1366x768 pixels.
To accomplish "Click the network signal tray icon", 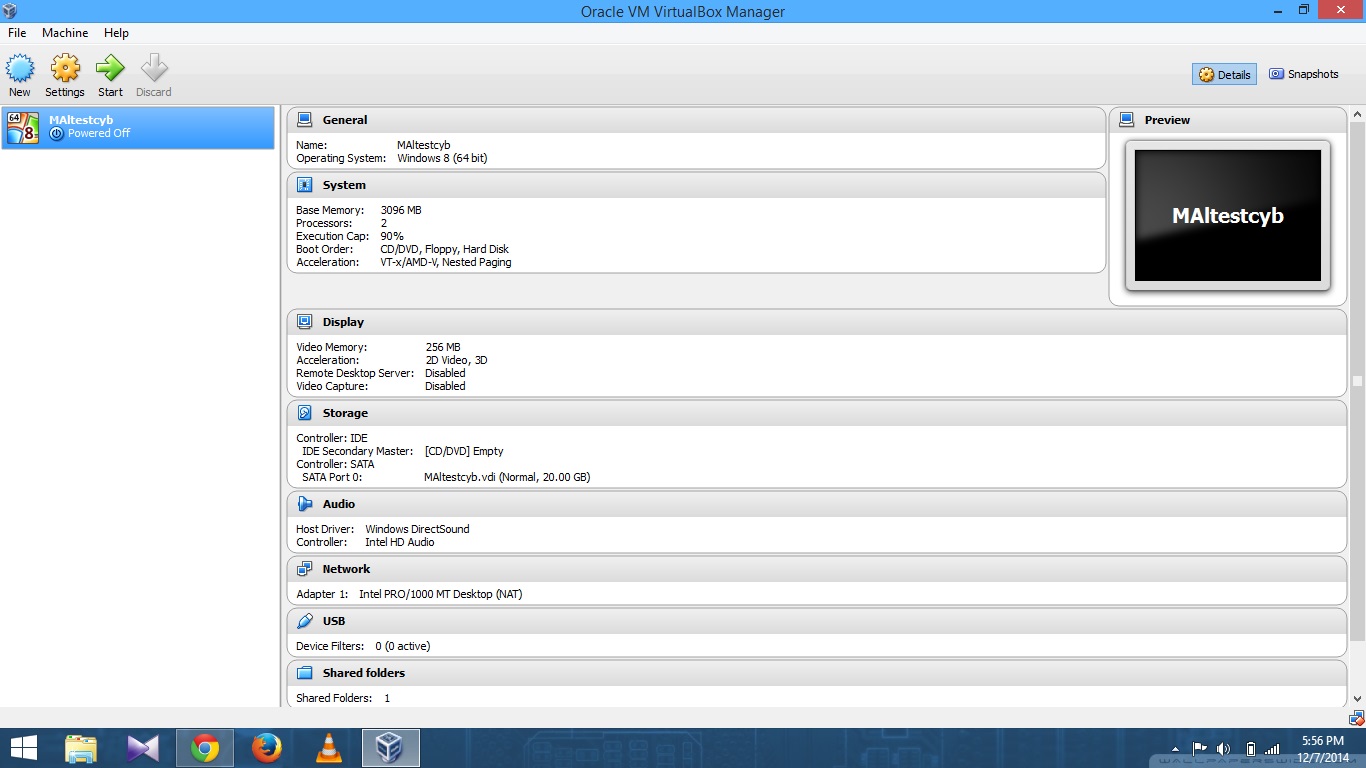I will 1272,748.
